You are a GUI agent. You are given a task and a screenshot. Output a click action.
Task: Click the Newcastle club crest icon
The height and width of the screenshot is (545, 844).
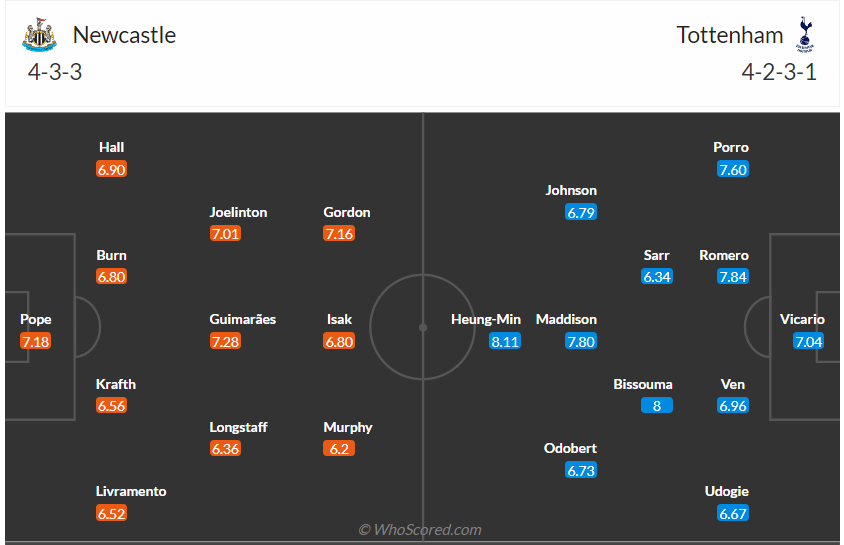point(39,35)
